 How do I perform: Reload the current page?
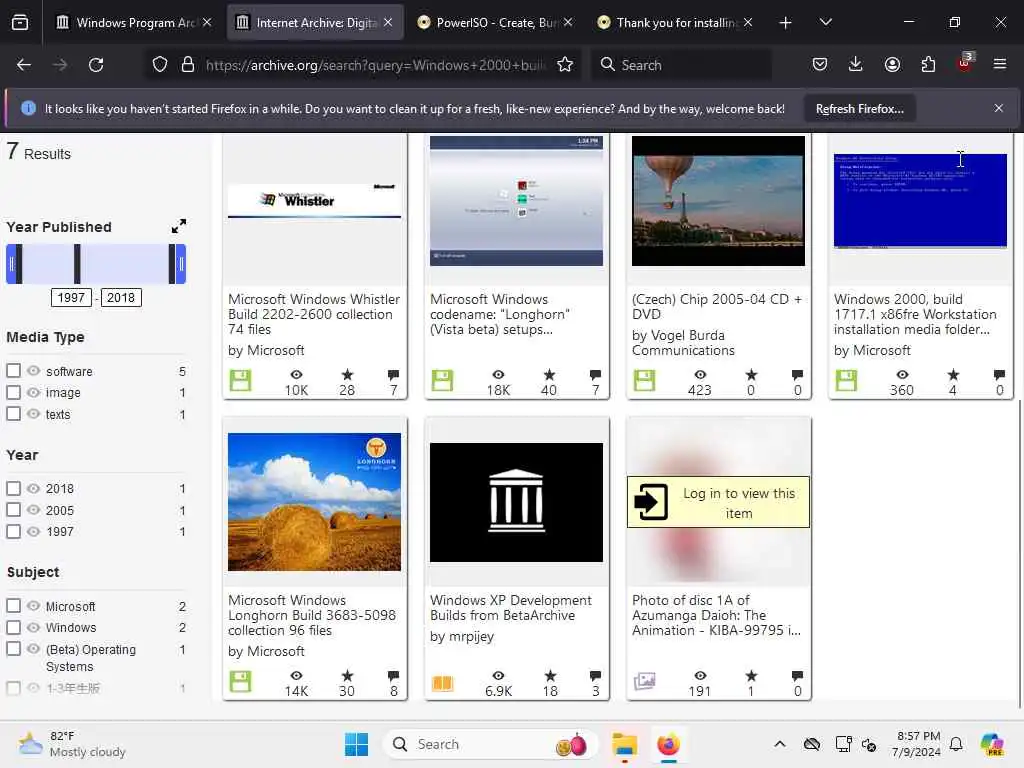[x=96, y=65]
